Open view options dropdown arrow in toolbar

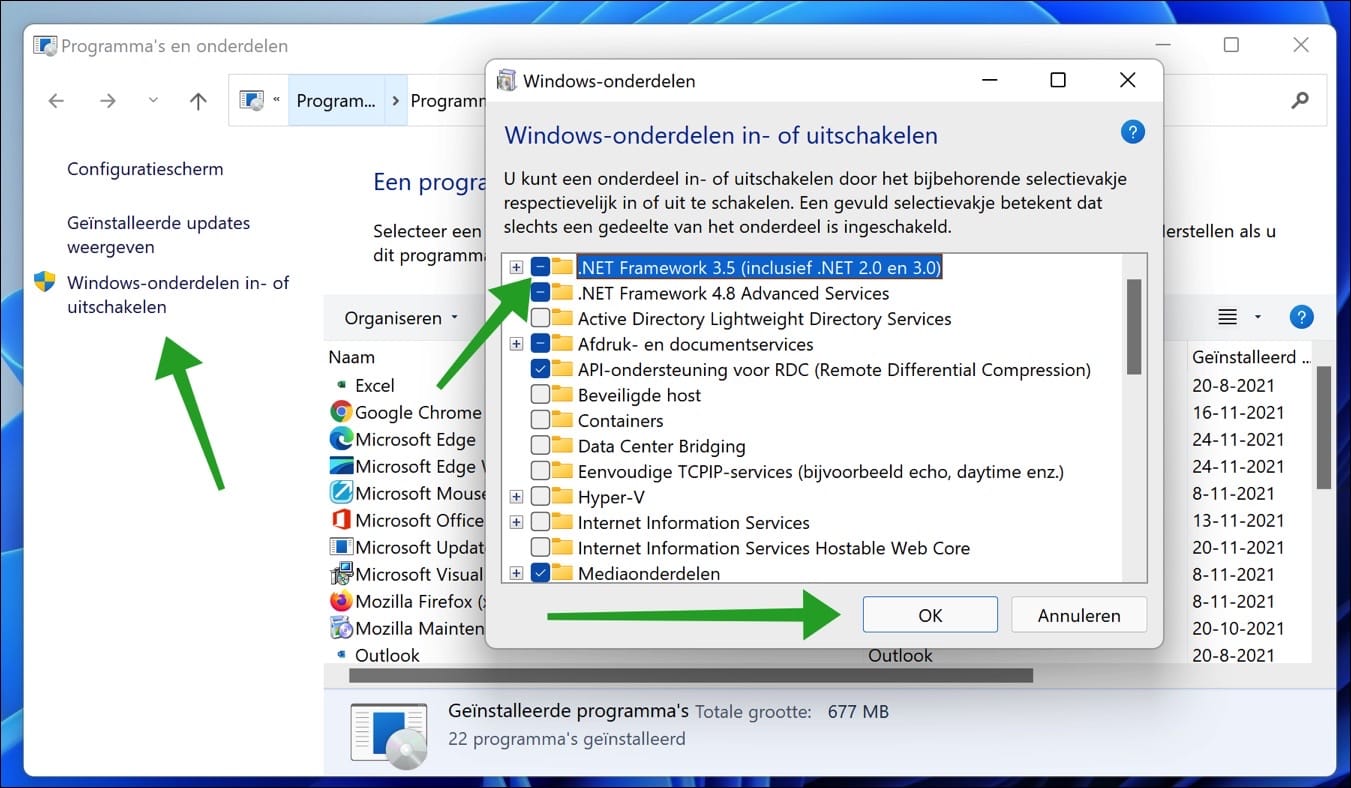(x=1257, y=318)
